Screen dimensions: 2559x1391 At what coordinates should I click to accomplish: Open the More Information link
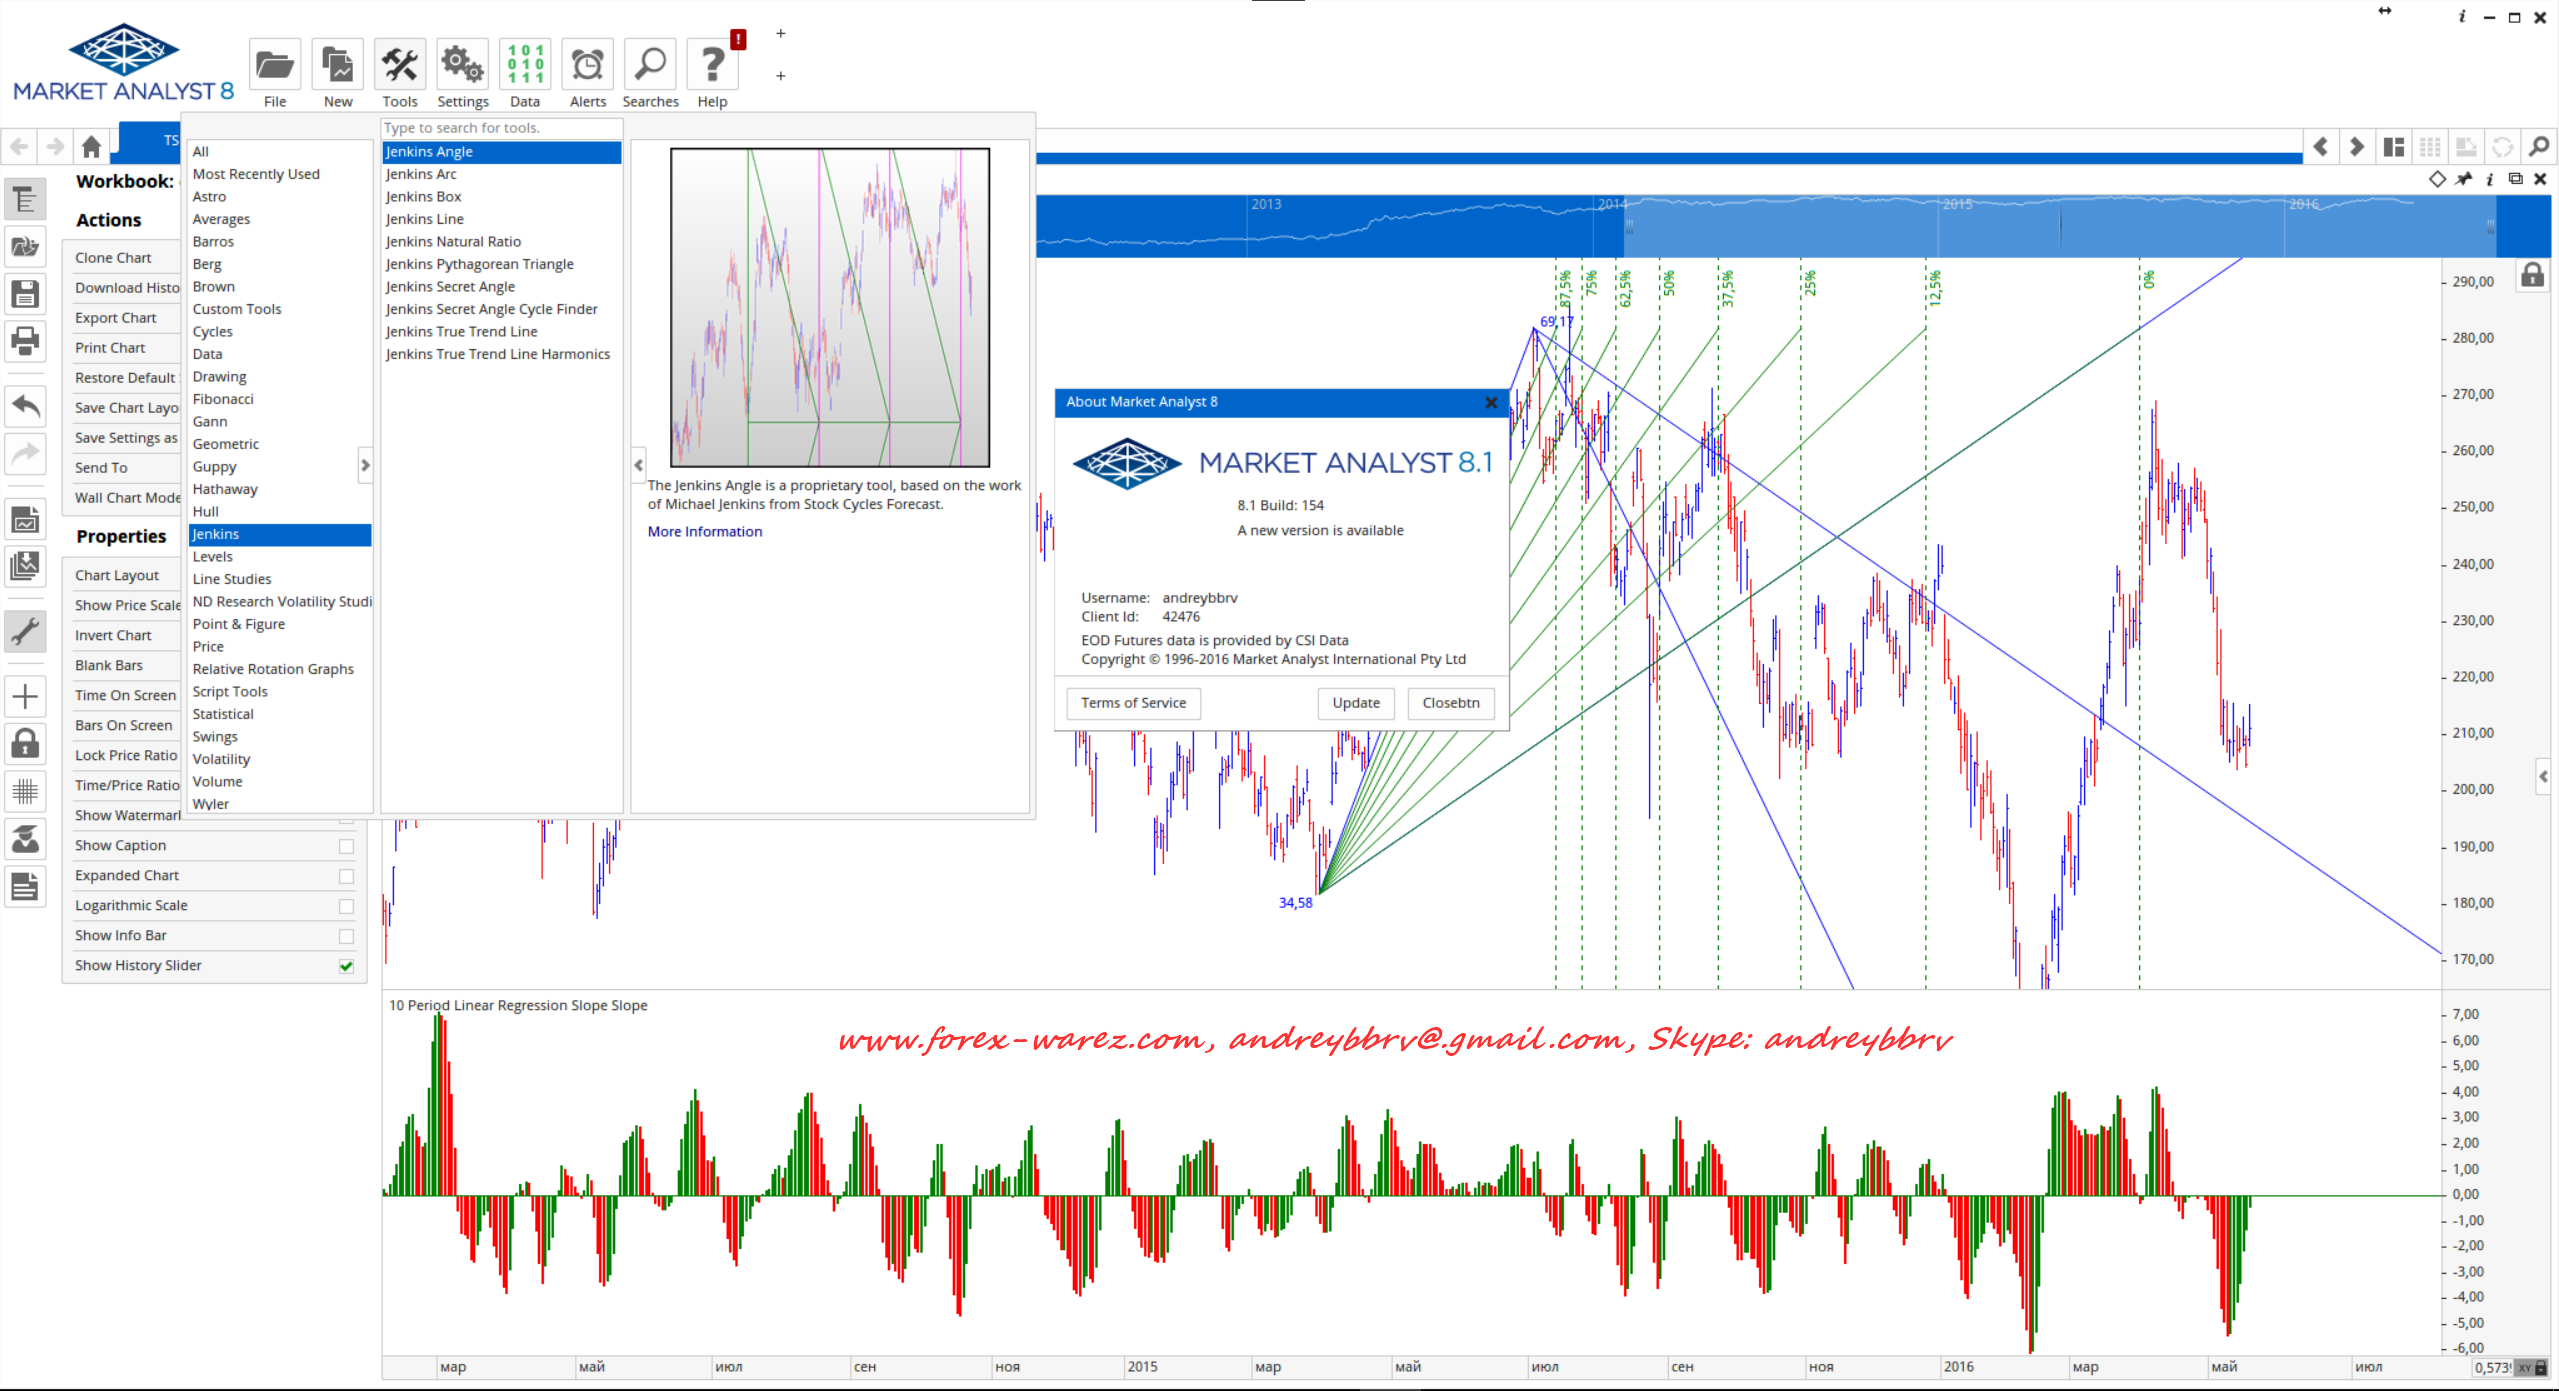(x=704, y=532)
